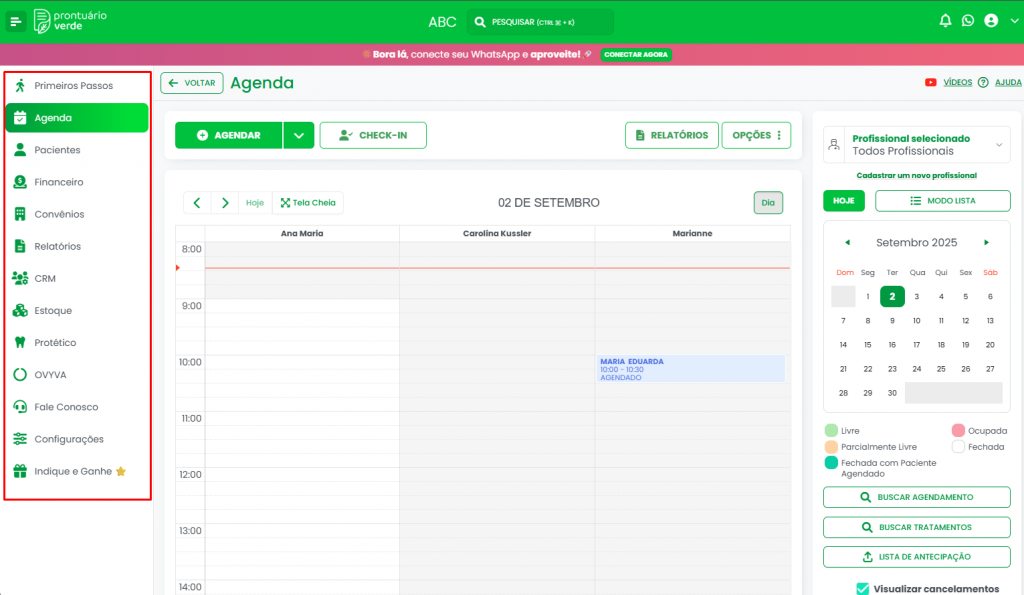
Task: Click the YouTube videos icon
Action: coord(931,83)
